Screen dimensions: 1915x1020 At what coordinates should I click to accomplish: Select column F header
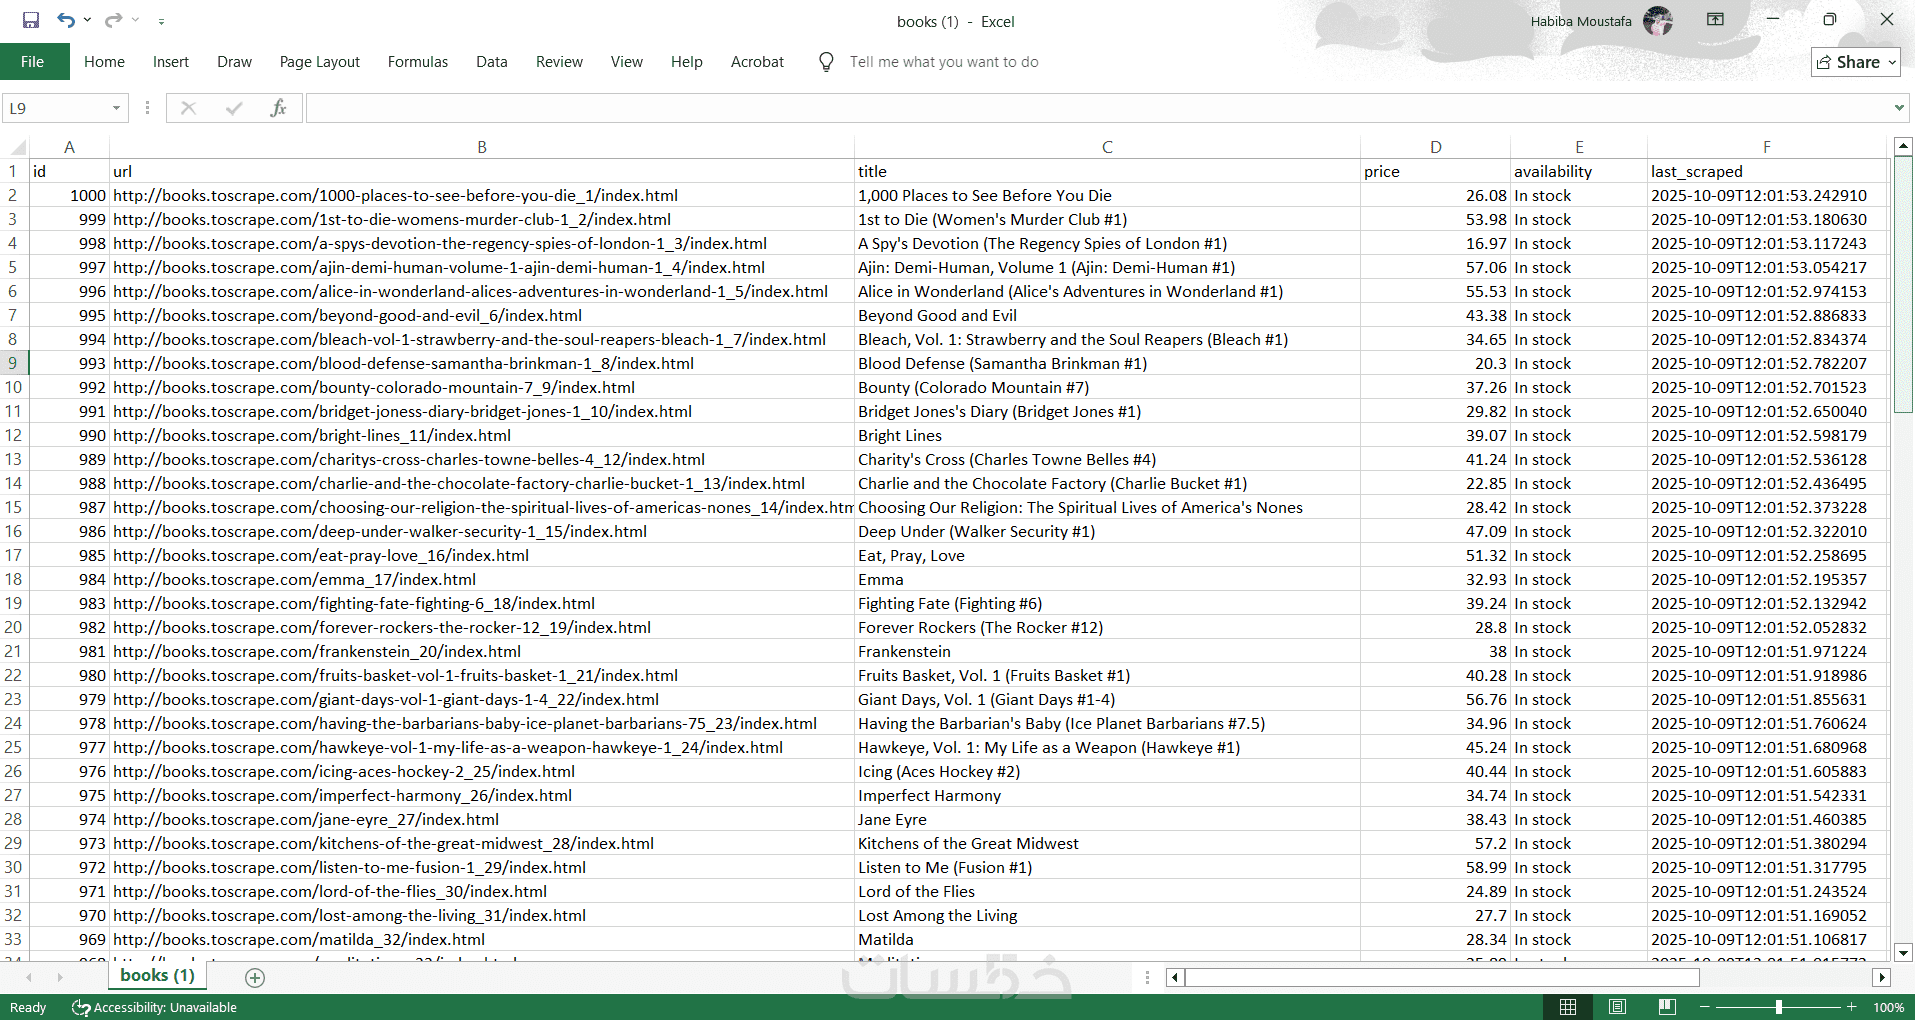coord(1767,147)
